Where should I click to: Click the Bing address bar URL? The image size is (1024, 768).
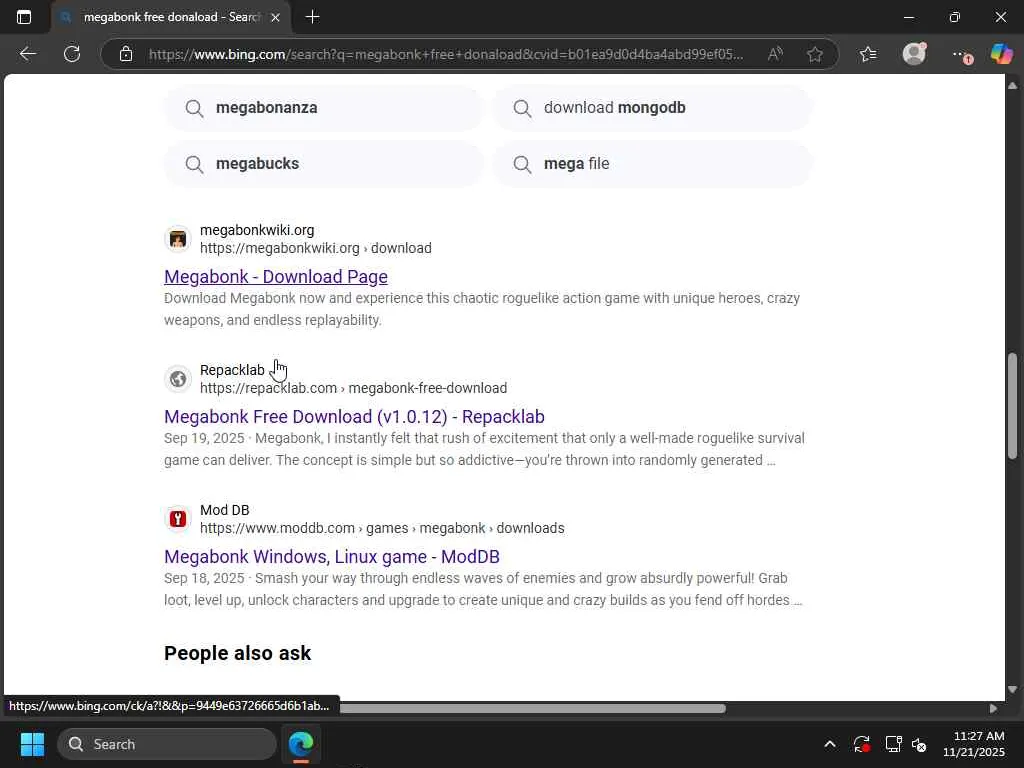click(x=445, y=54)
